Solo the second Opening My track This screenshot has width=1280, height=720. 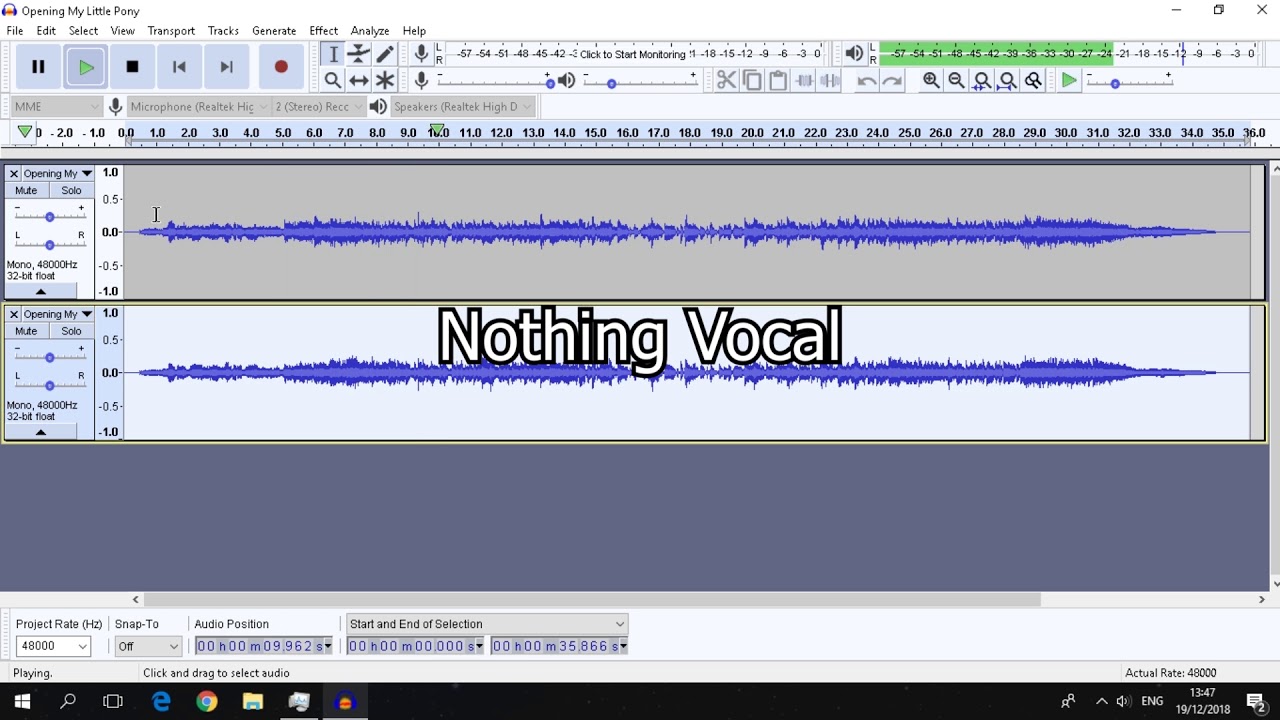(x=71, y=331)
